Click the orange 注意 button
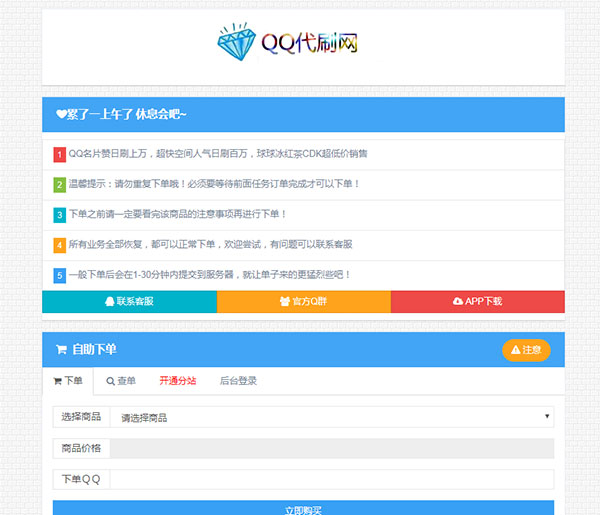This screenshot has width=600, height=515. 526,350
